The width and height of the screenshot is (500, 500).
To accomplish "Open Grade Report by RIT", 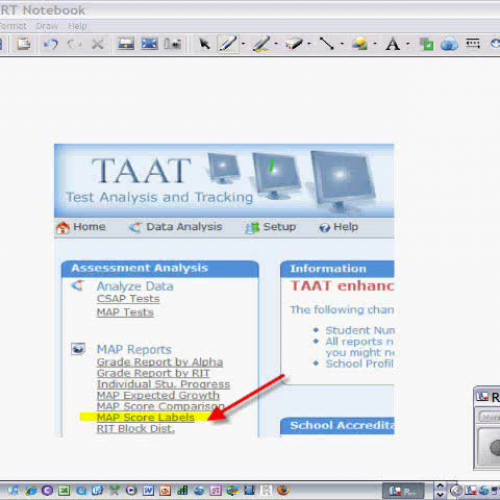I will [153, 373].
